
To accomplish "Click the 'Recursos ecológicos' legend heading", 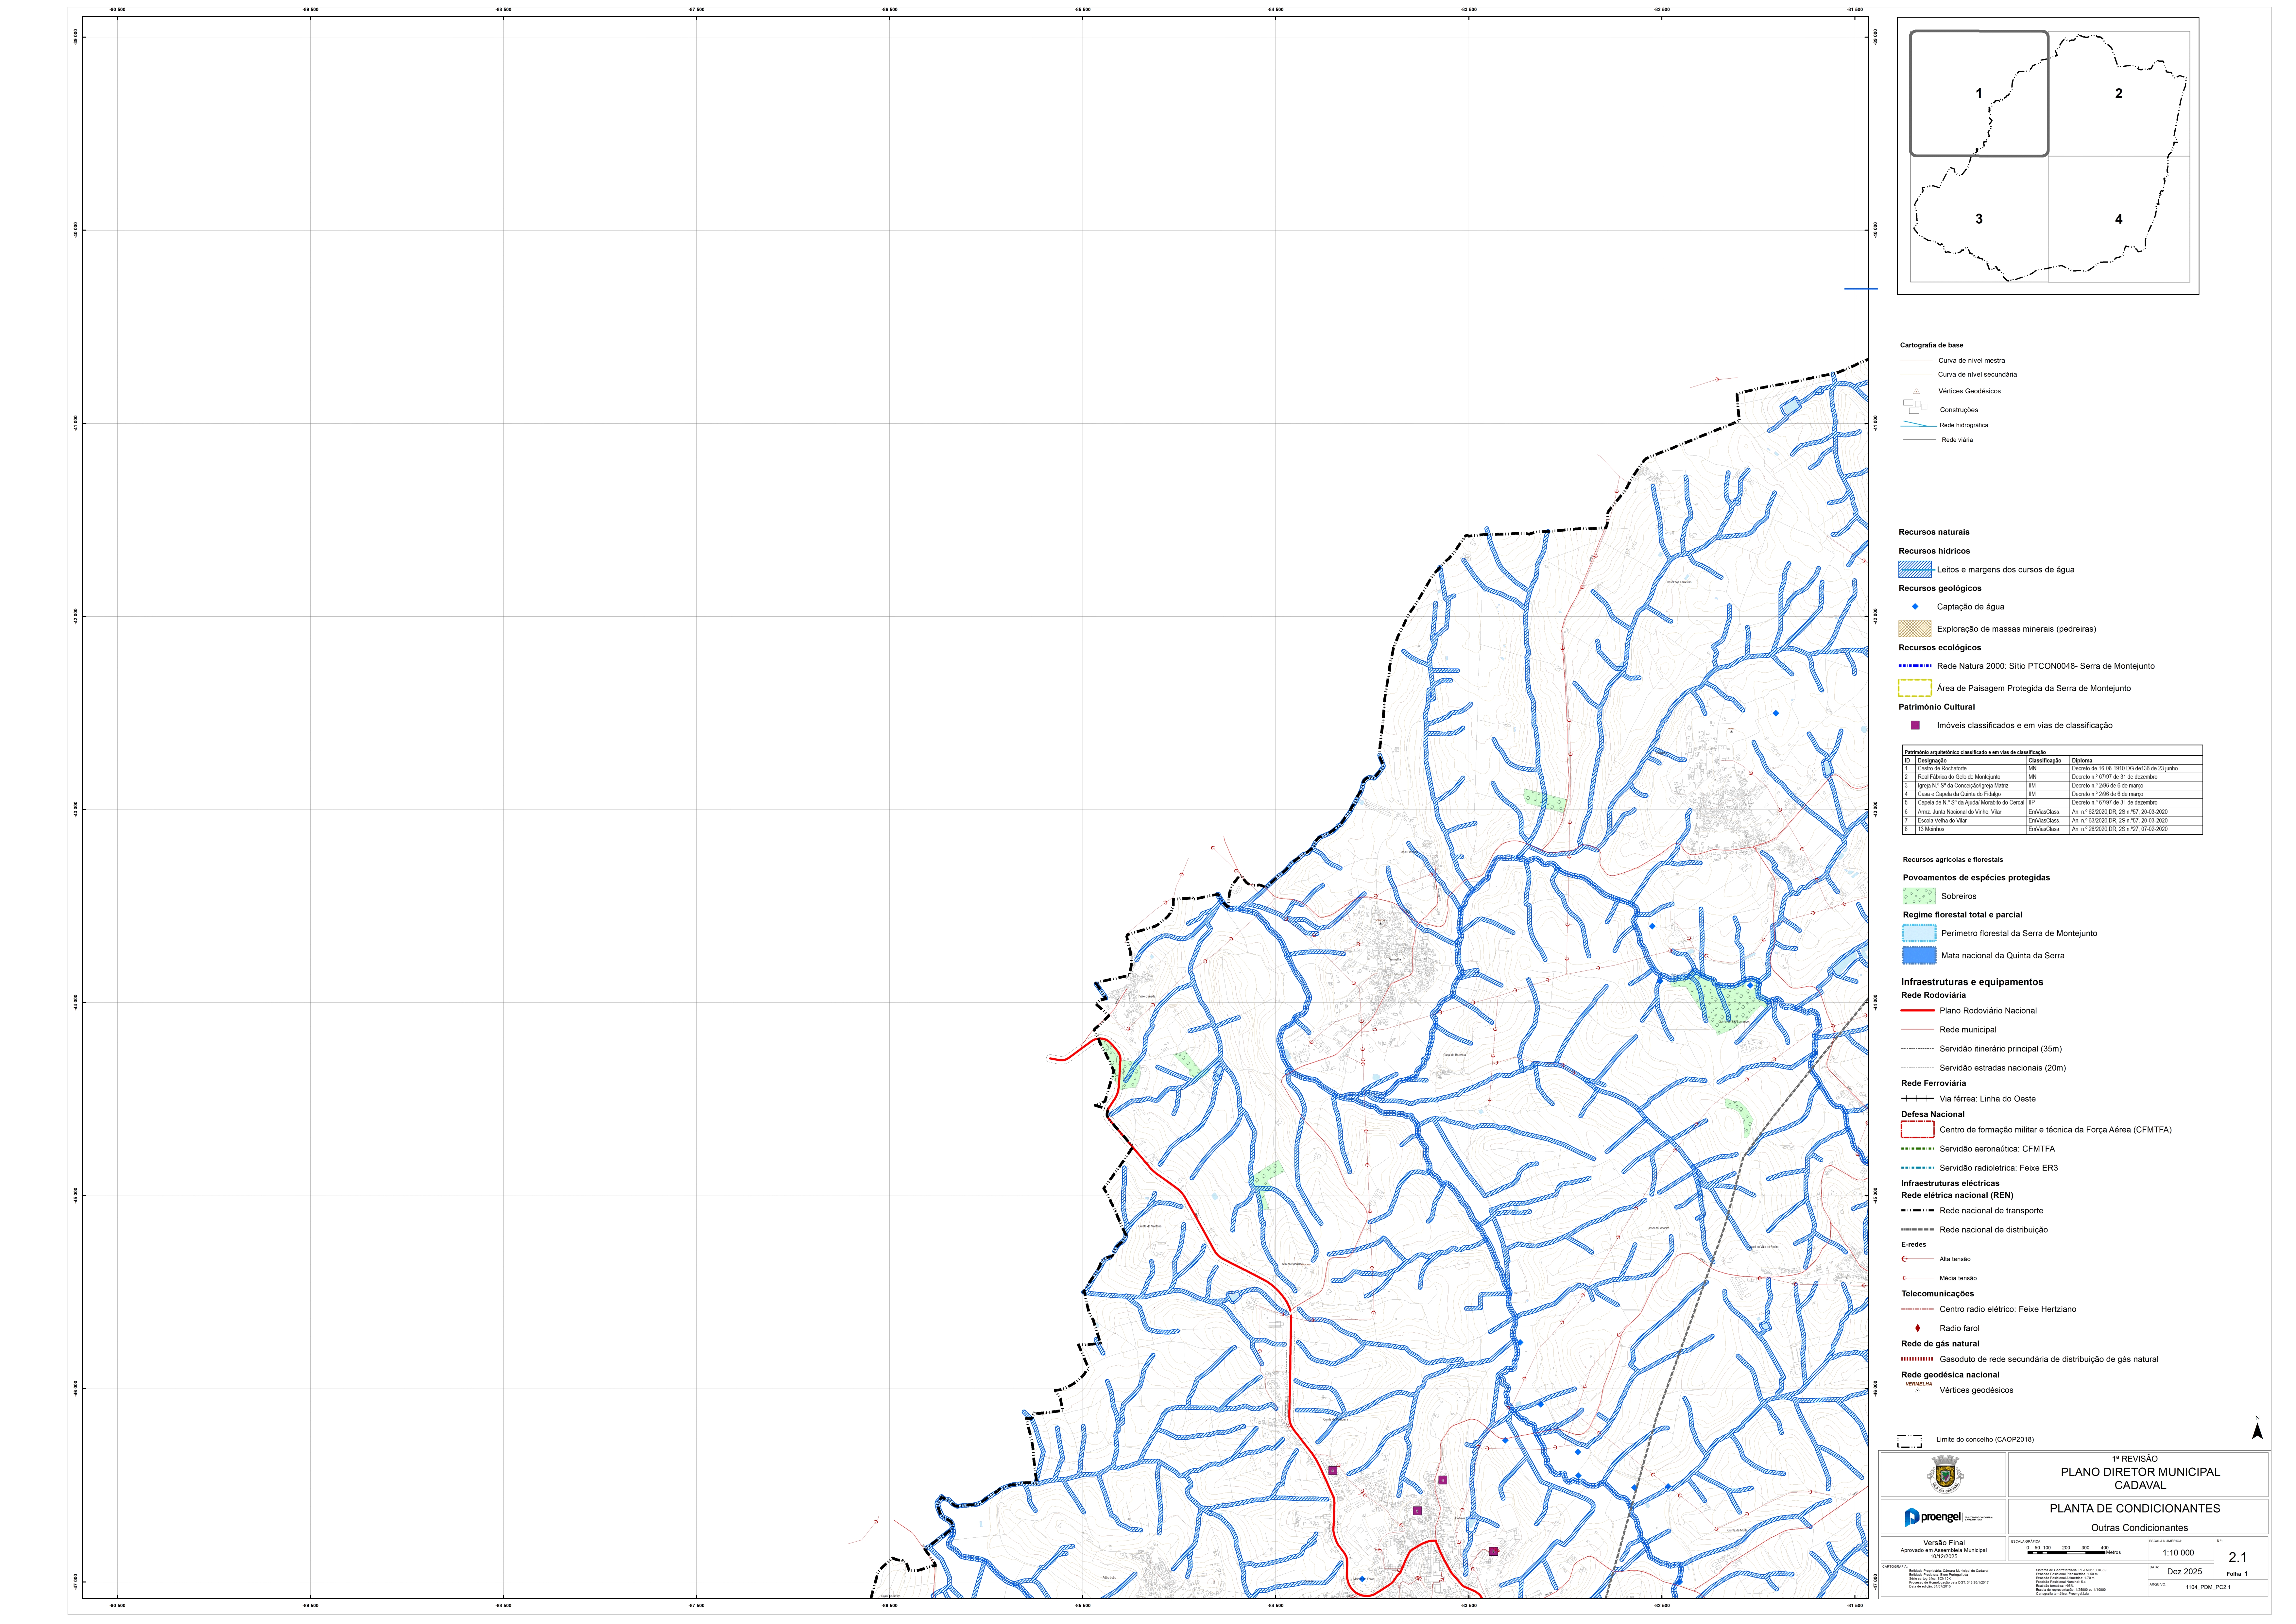I will pyautogui.click(x=1940, y=648).
